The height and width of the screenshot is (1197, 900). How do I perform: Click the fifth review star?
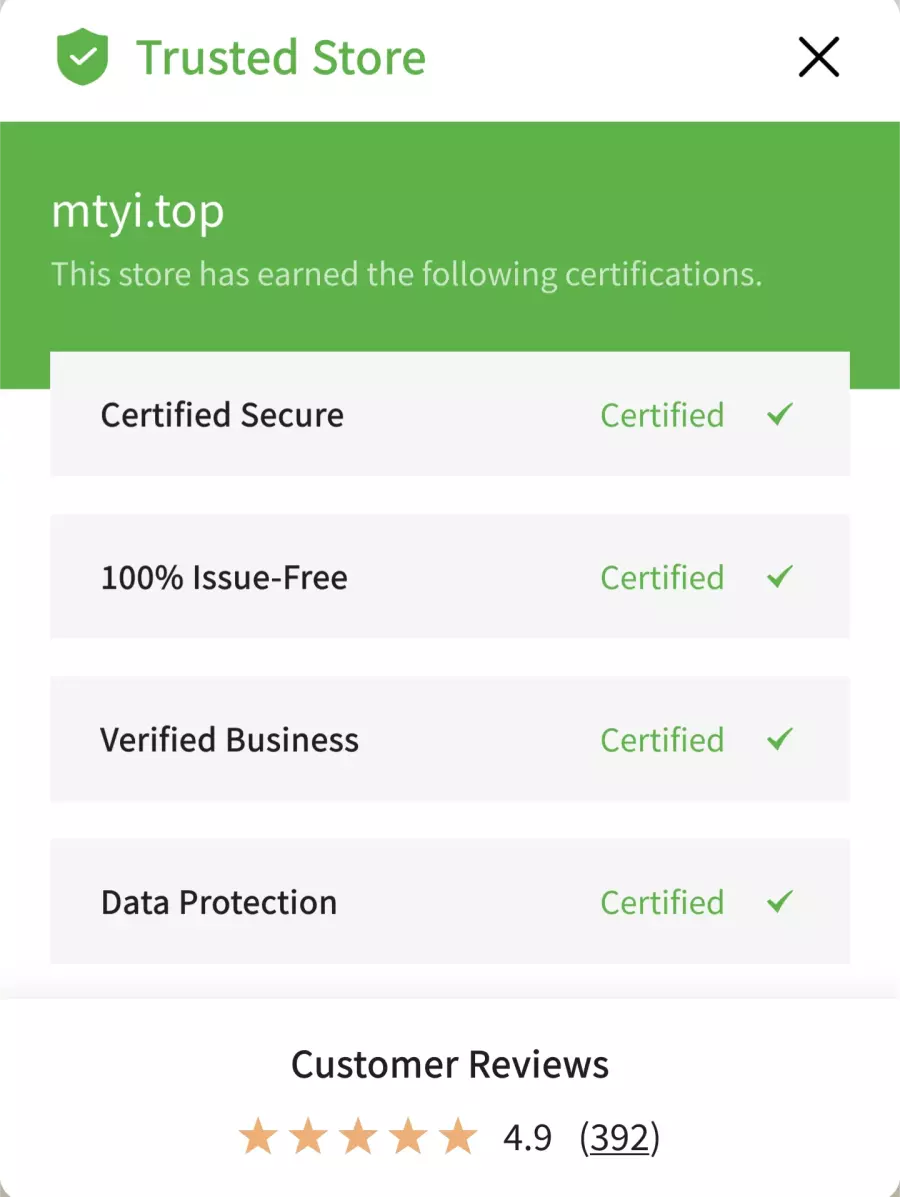point(458,1136)
